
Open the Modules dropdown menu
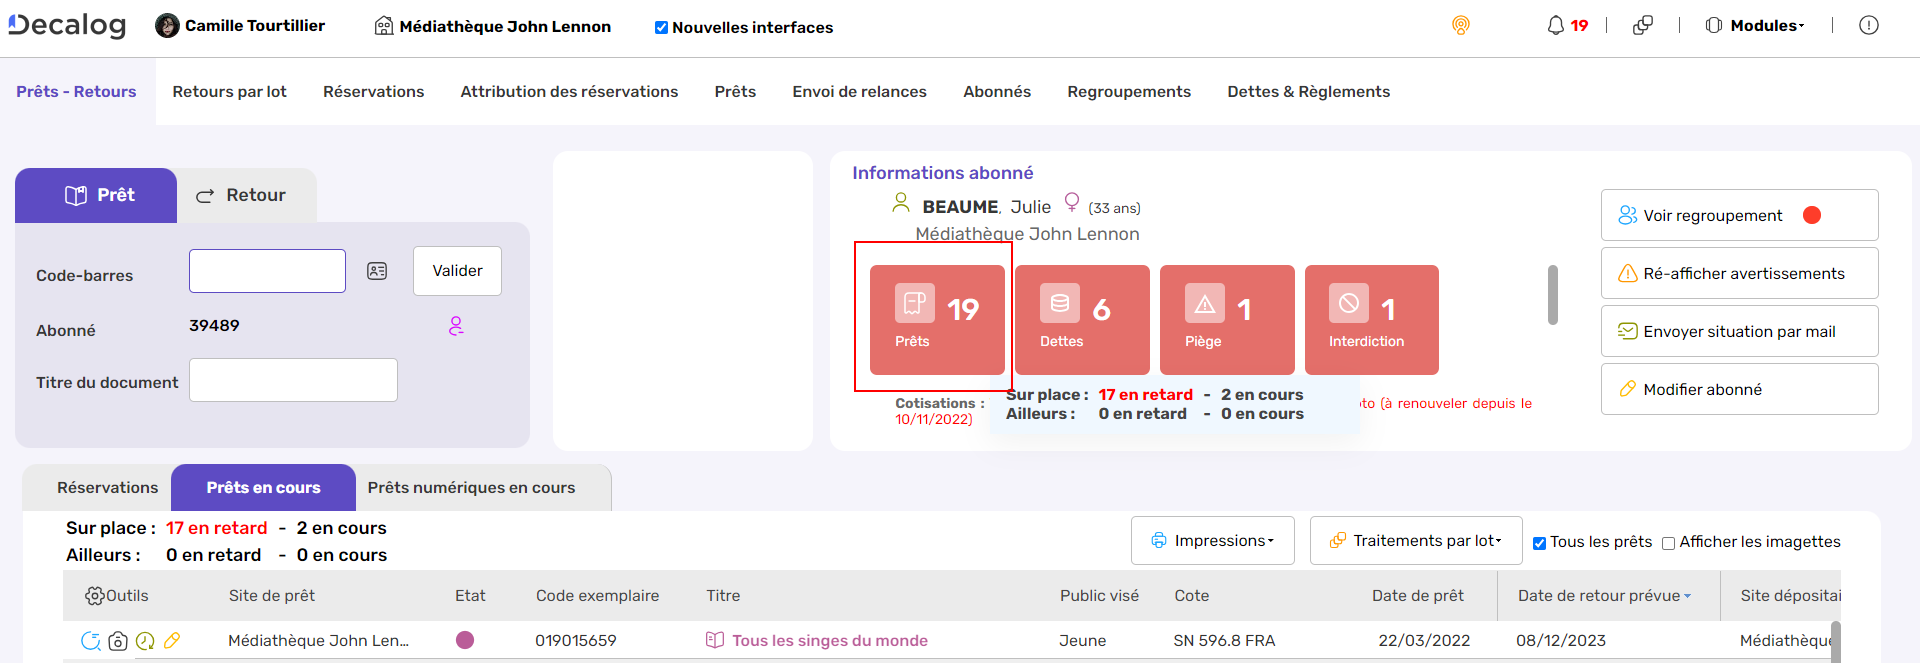pos(1755,26)
